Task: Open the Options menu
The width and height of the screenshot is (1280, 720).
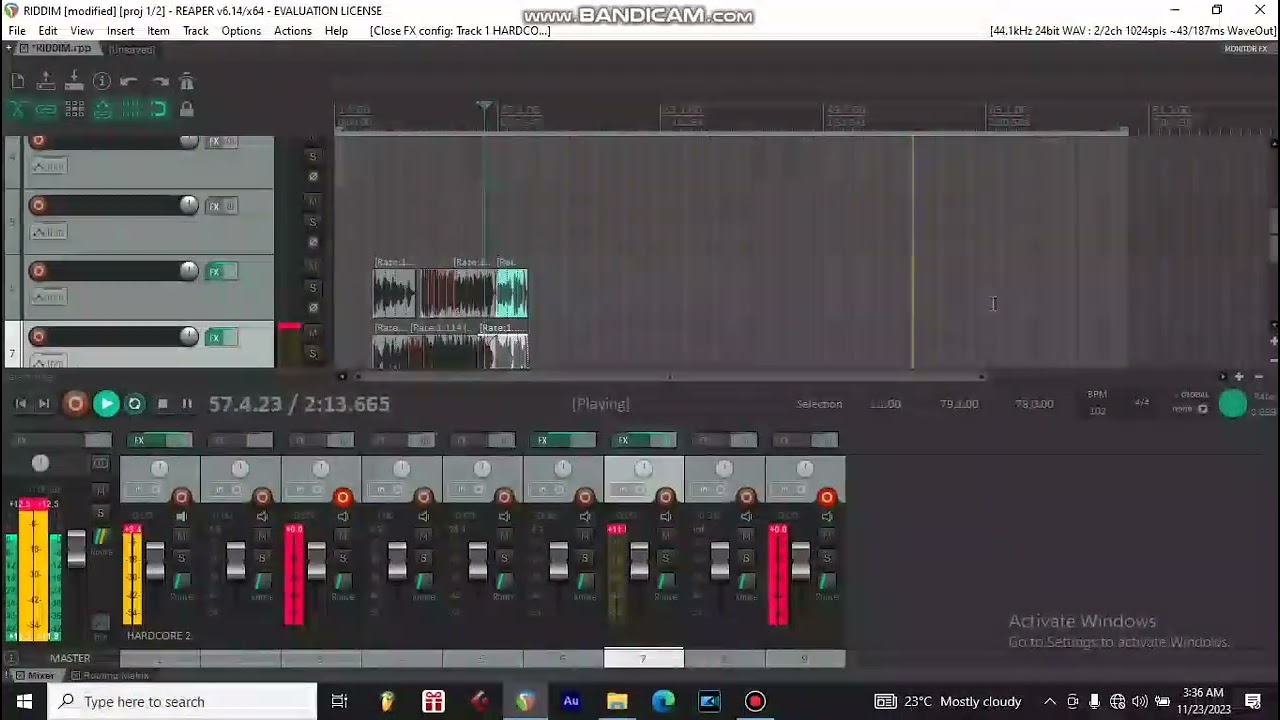Action: tap(241, 31)
